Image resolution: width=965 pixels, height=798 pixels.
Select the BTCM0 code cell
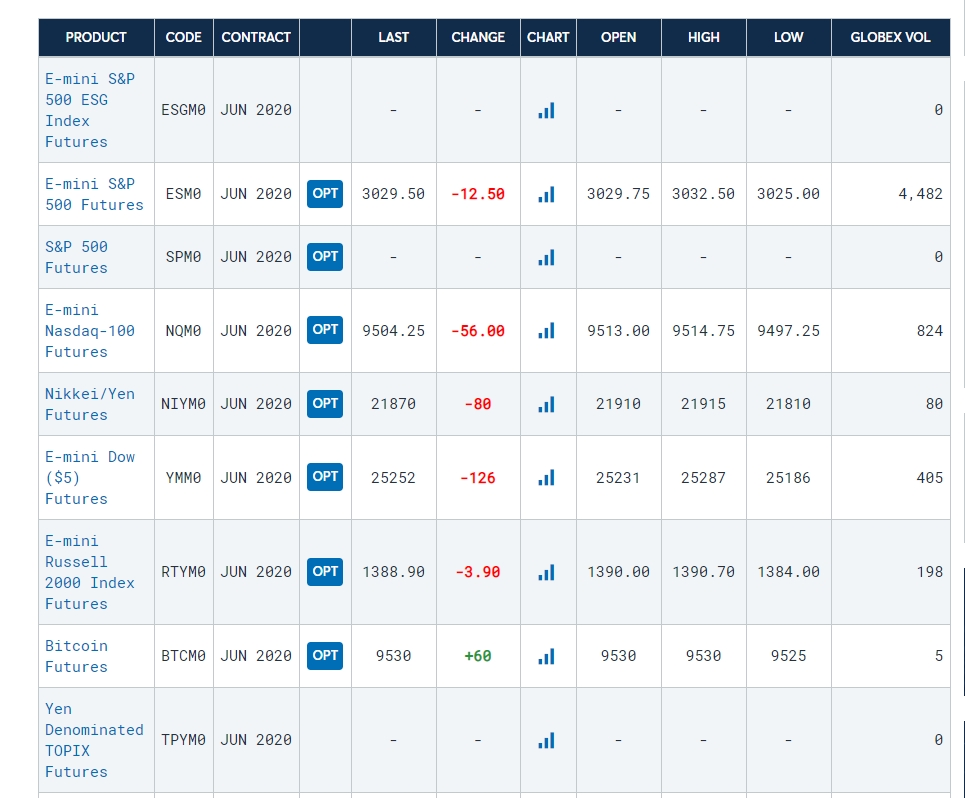183,656
